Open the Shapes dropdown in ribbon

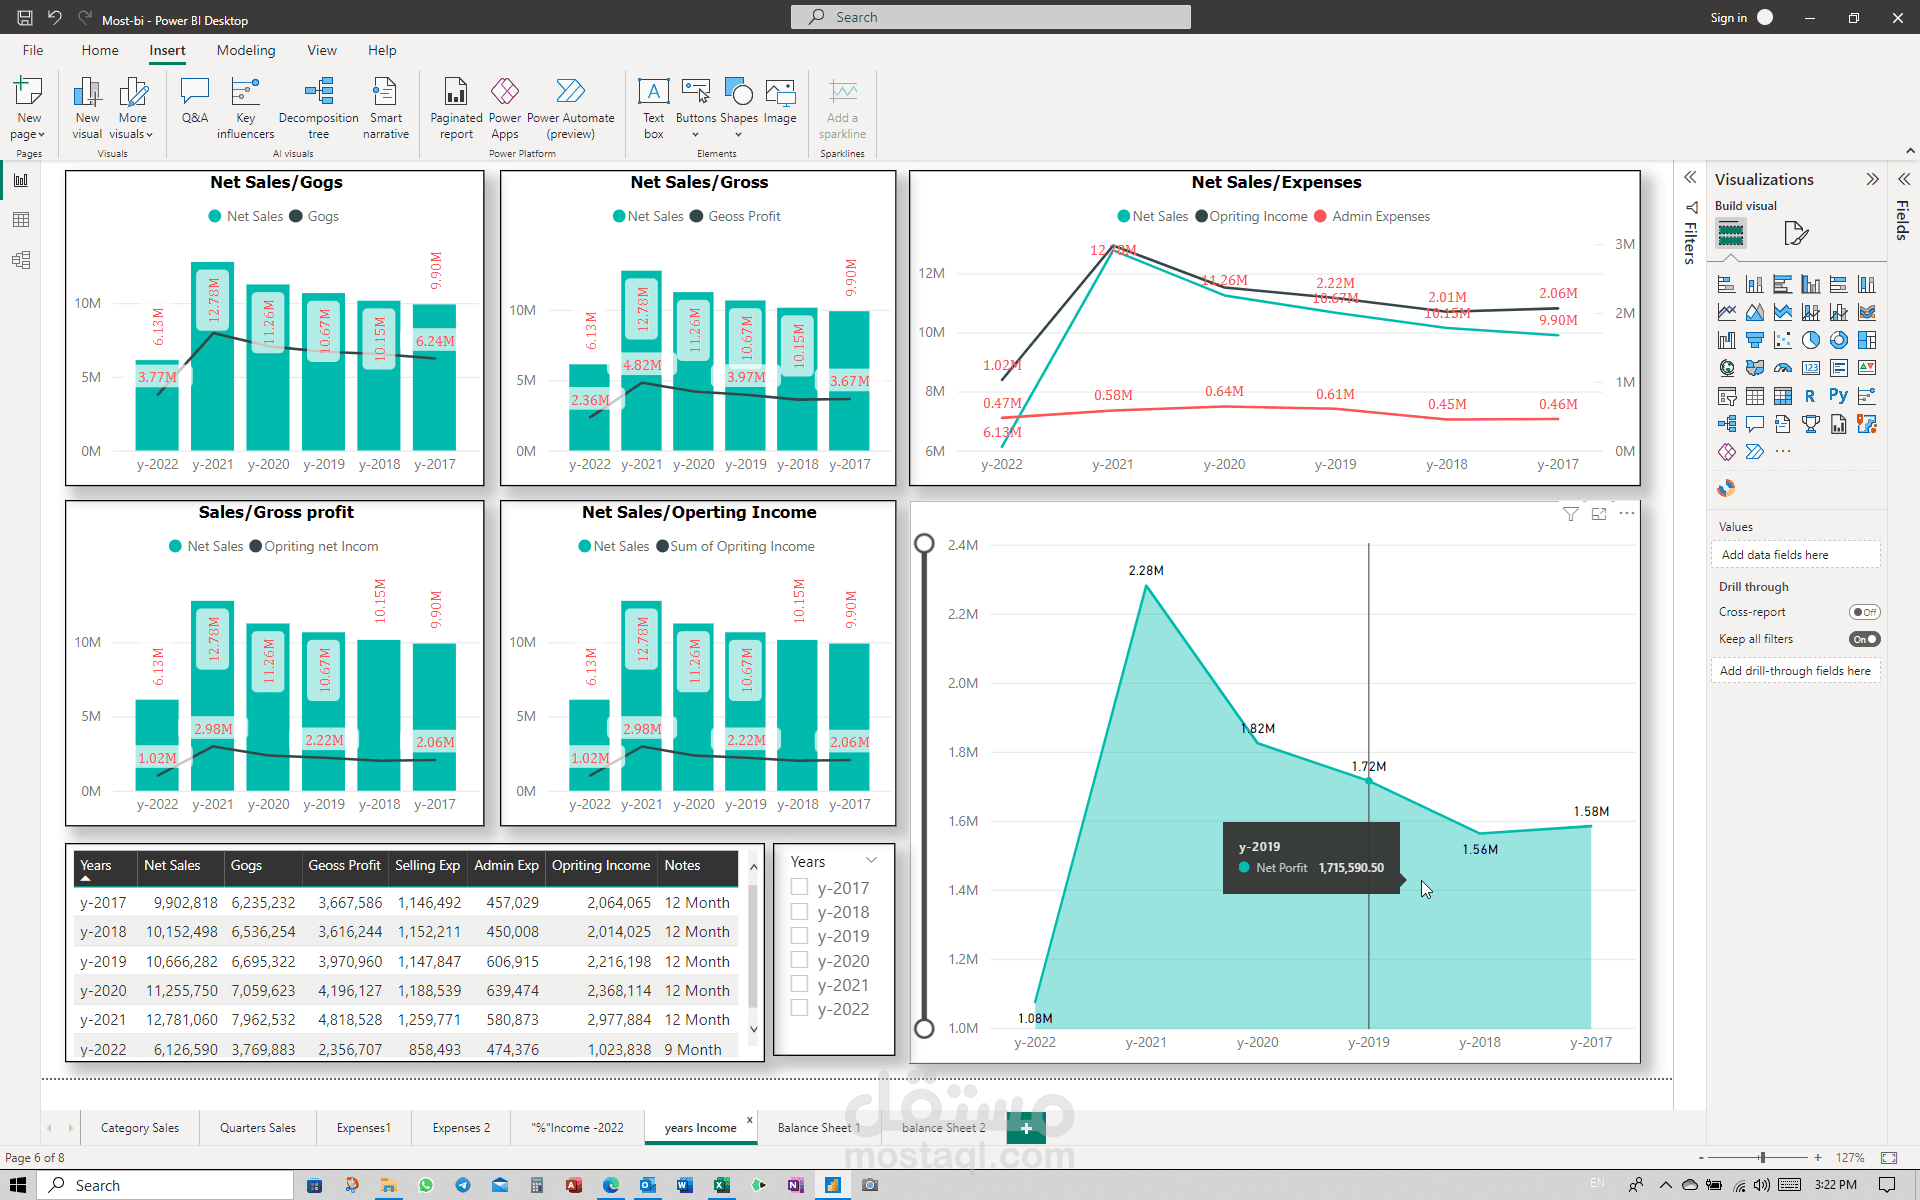(x=738, y=134)
